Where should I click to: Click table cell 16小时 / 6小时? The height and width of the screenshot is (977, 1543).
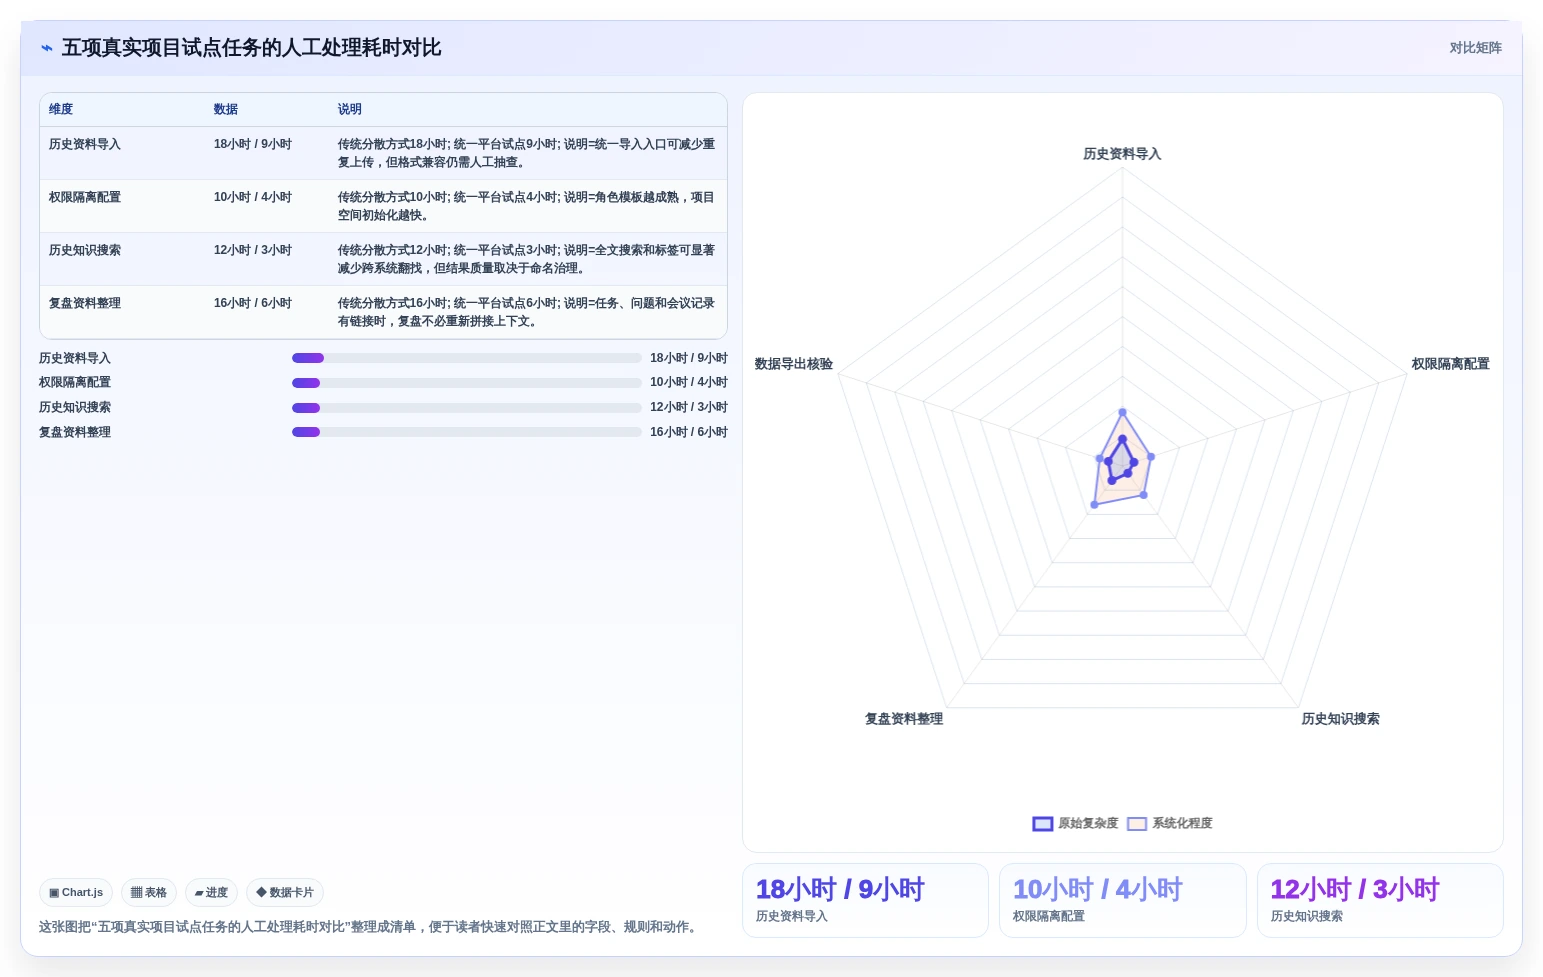coord(253,303)
